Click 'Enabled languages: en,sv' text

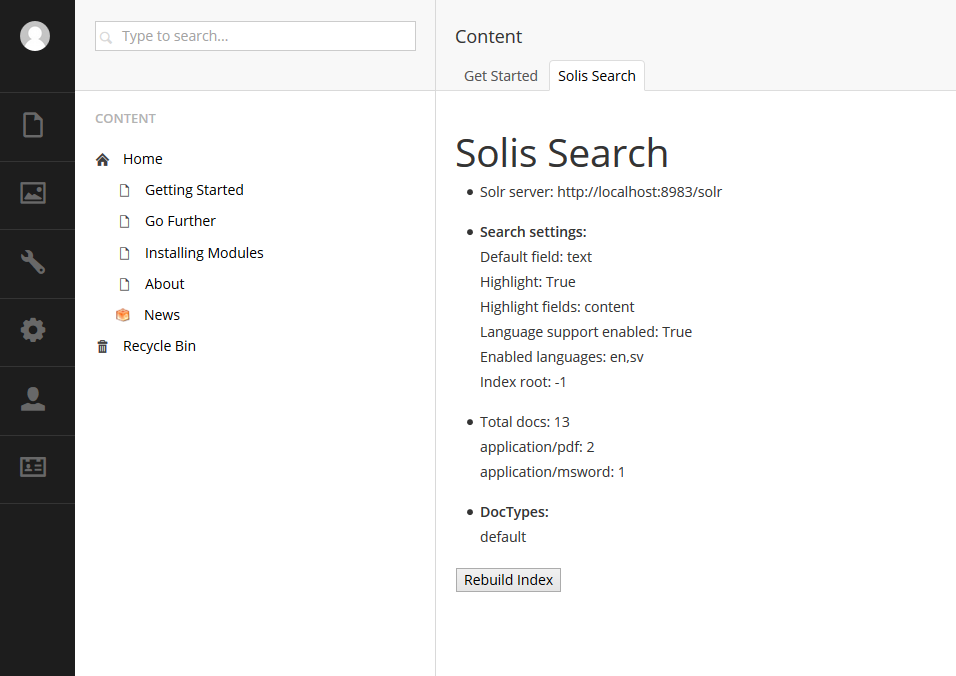(562, 357)
